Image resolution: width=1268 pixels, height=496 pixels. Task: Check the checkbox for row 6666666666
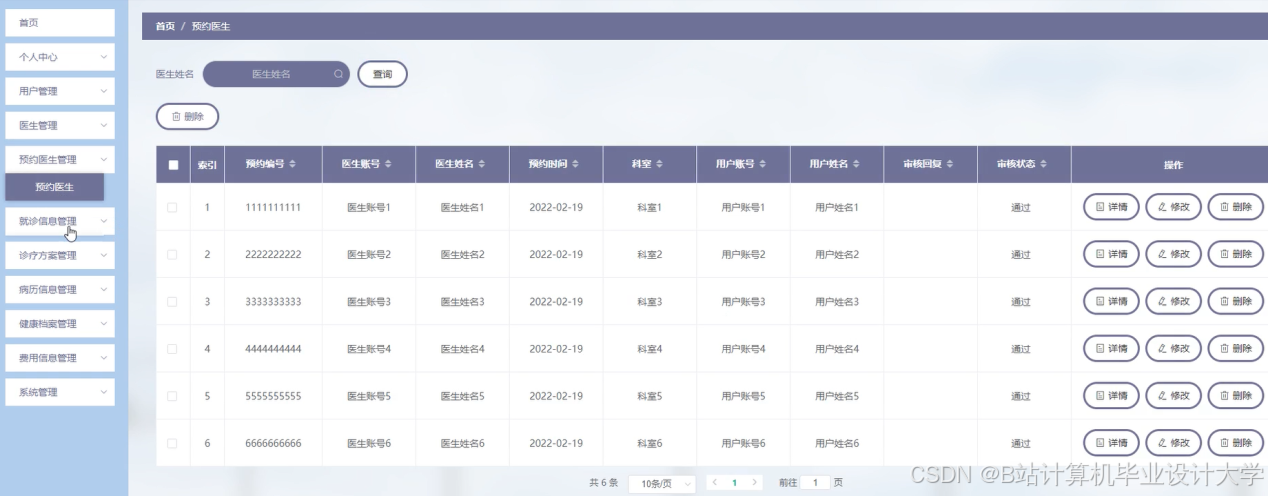point(172,443)
